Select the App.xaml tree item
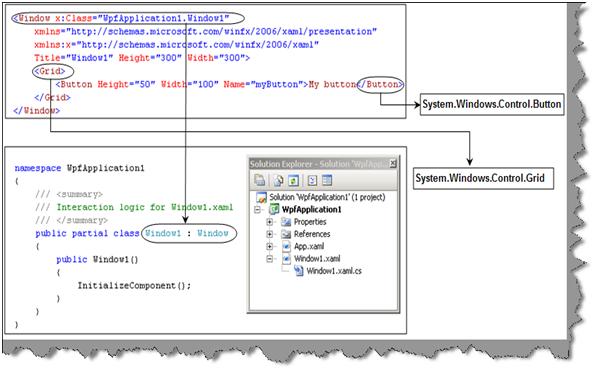 [x=309, y=247]
